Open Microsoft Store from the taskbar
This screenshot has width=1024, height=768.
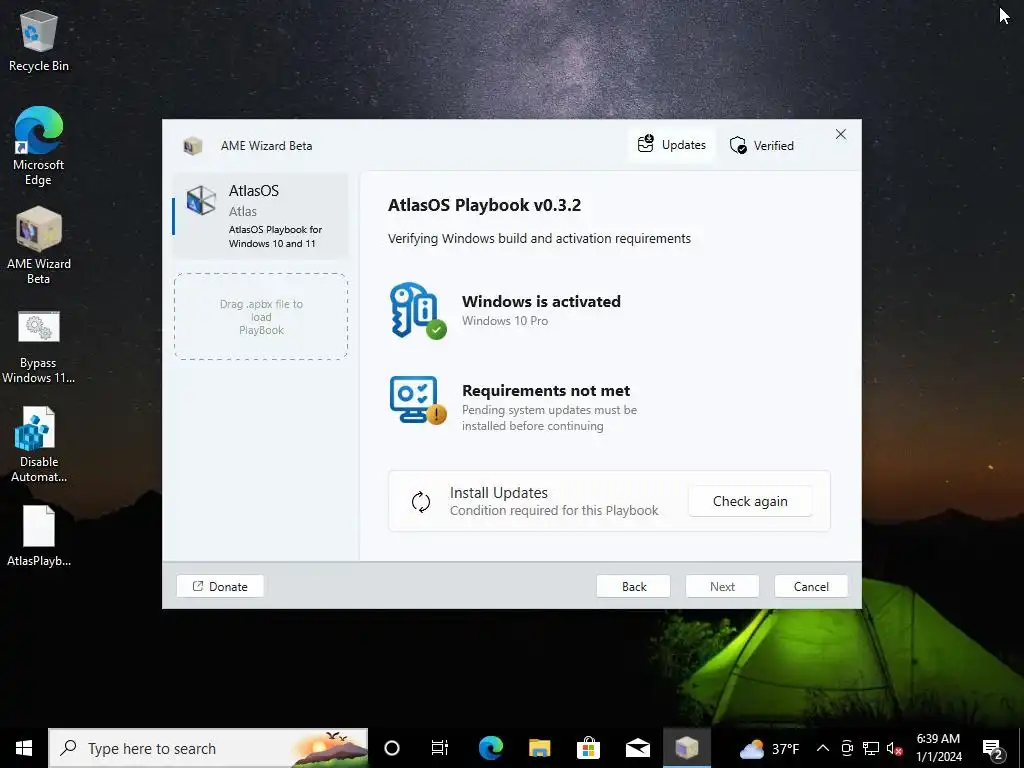tap(588, 748)
